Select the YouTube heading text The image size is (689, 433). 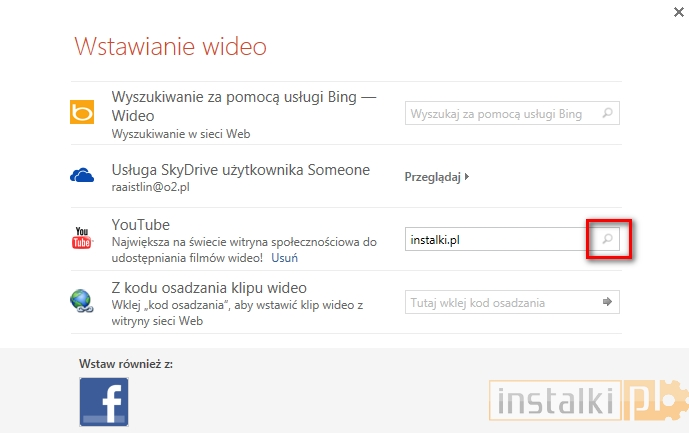(141, 225)
